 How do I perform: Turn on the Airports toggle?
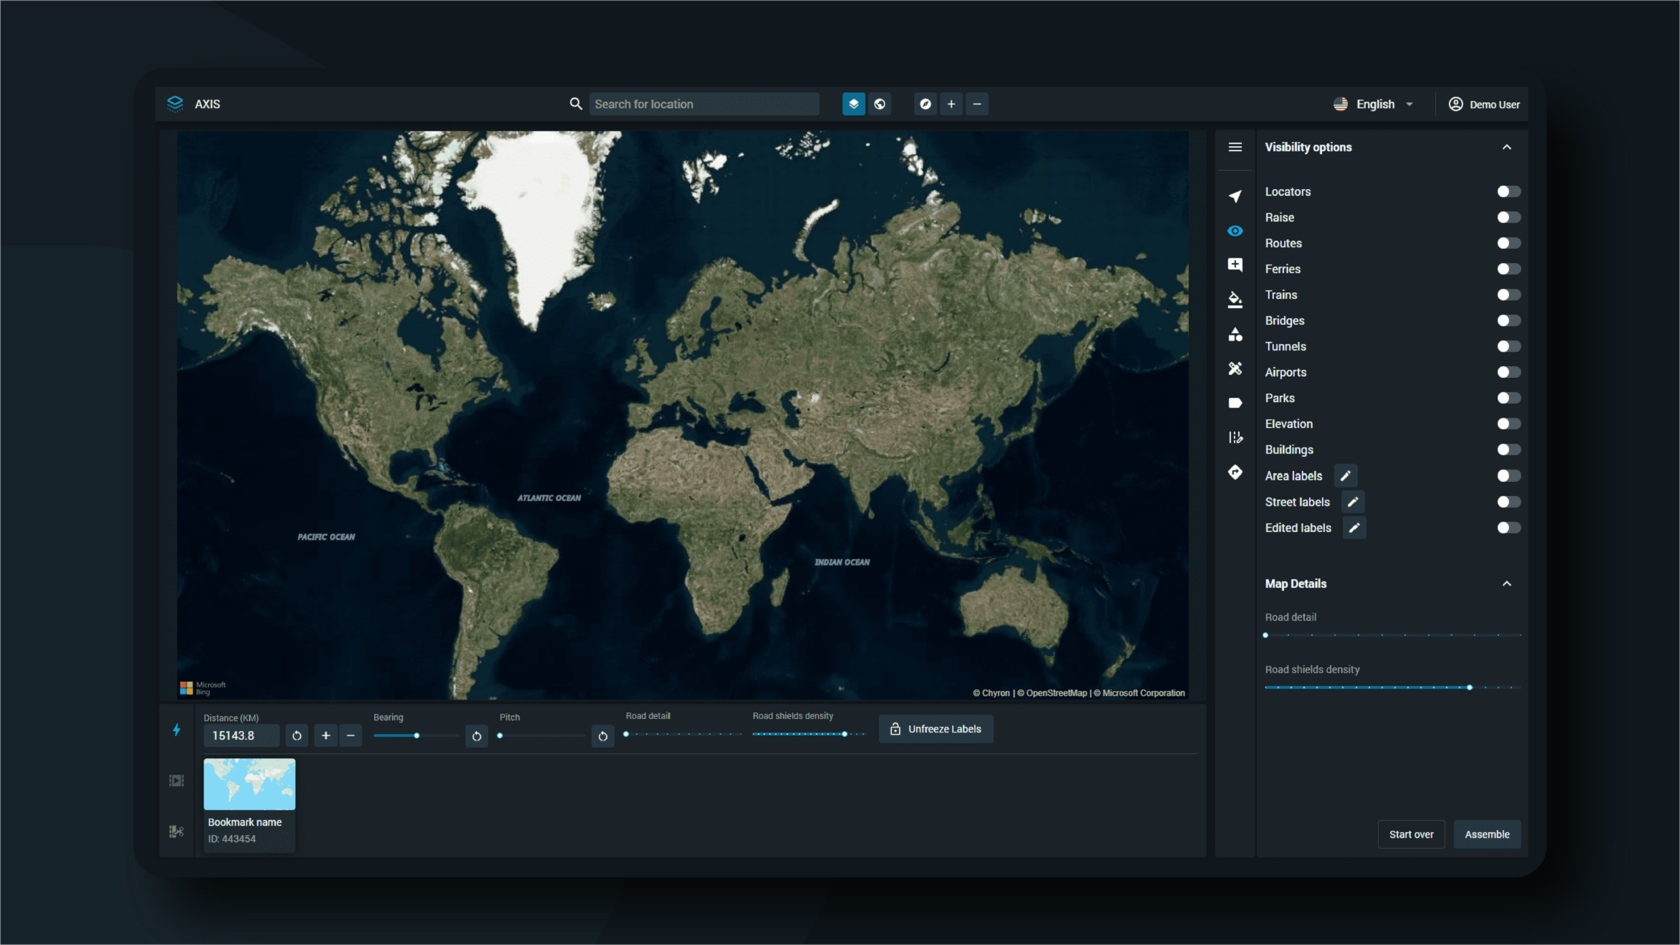(1509, 372)
